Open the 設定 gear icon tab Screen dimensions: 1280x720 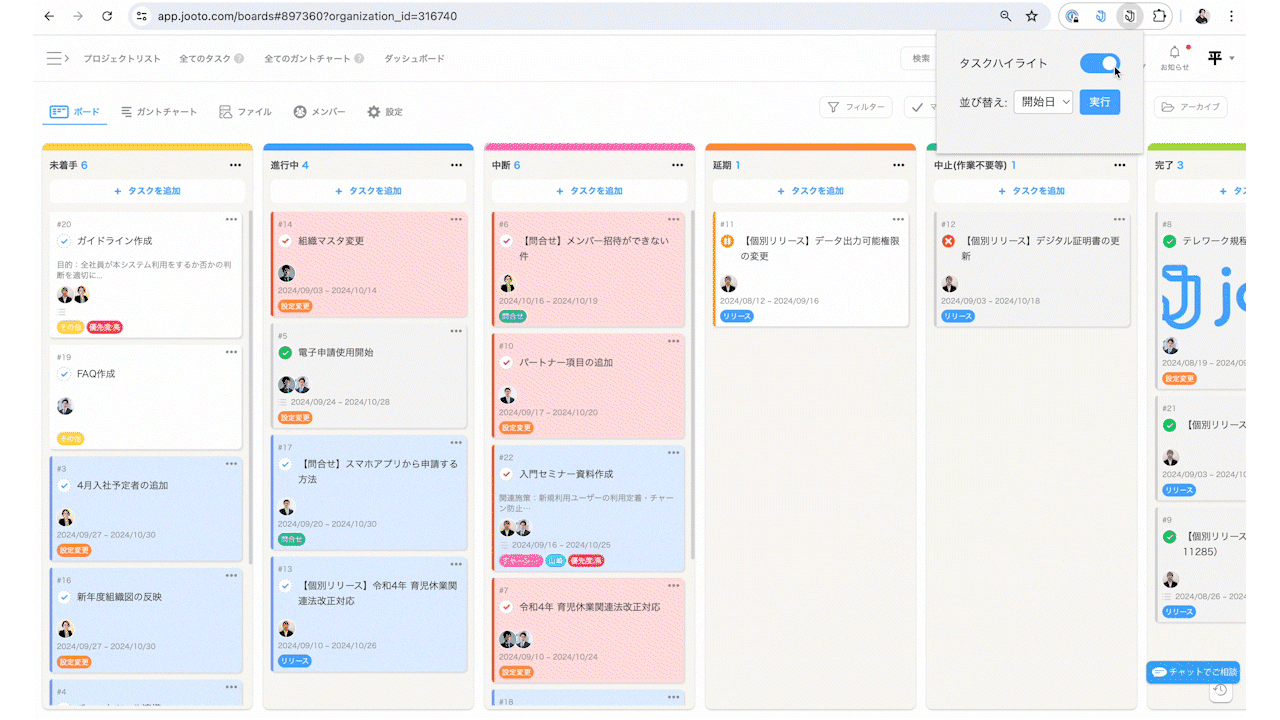pos(373,112)
